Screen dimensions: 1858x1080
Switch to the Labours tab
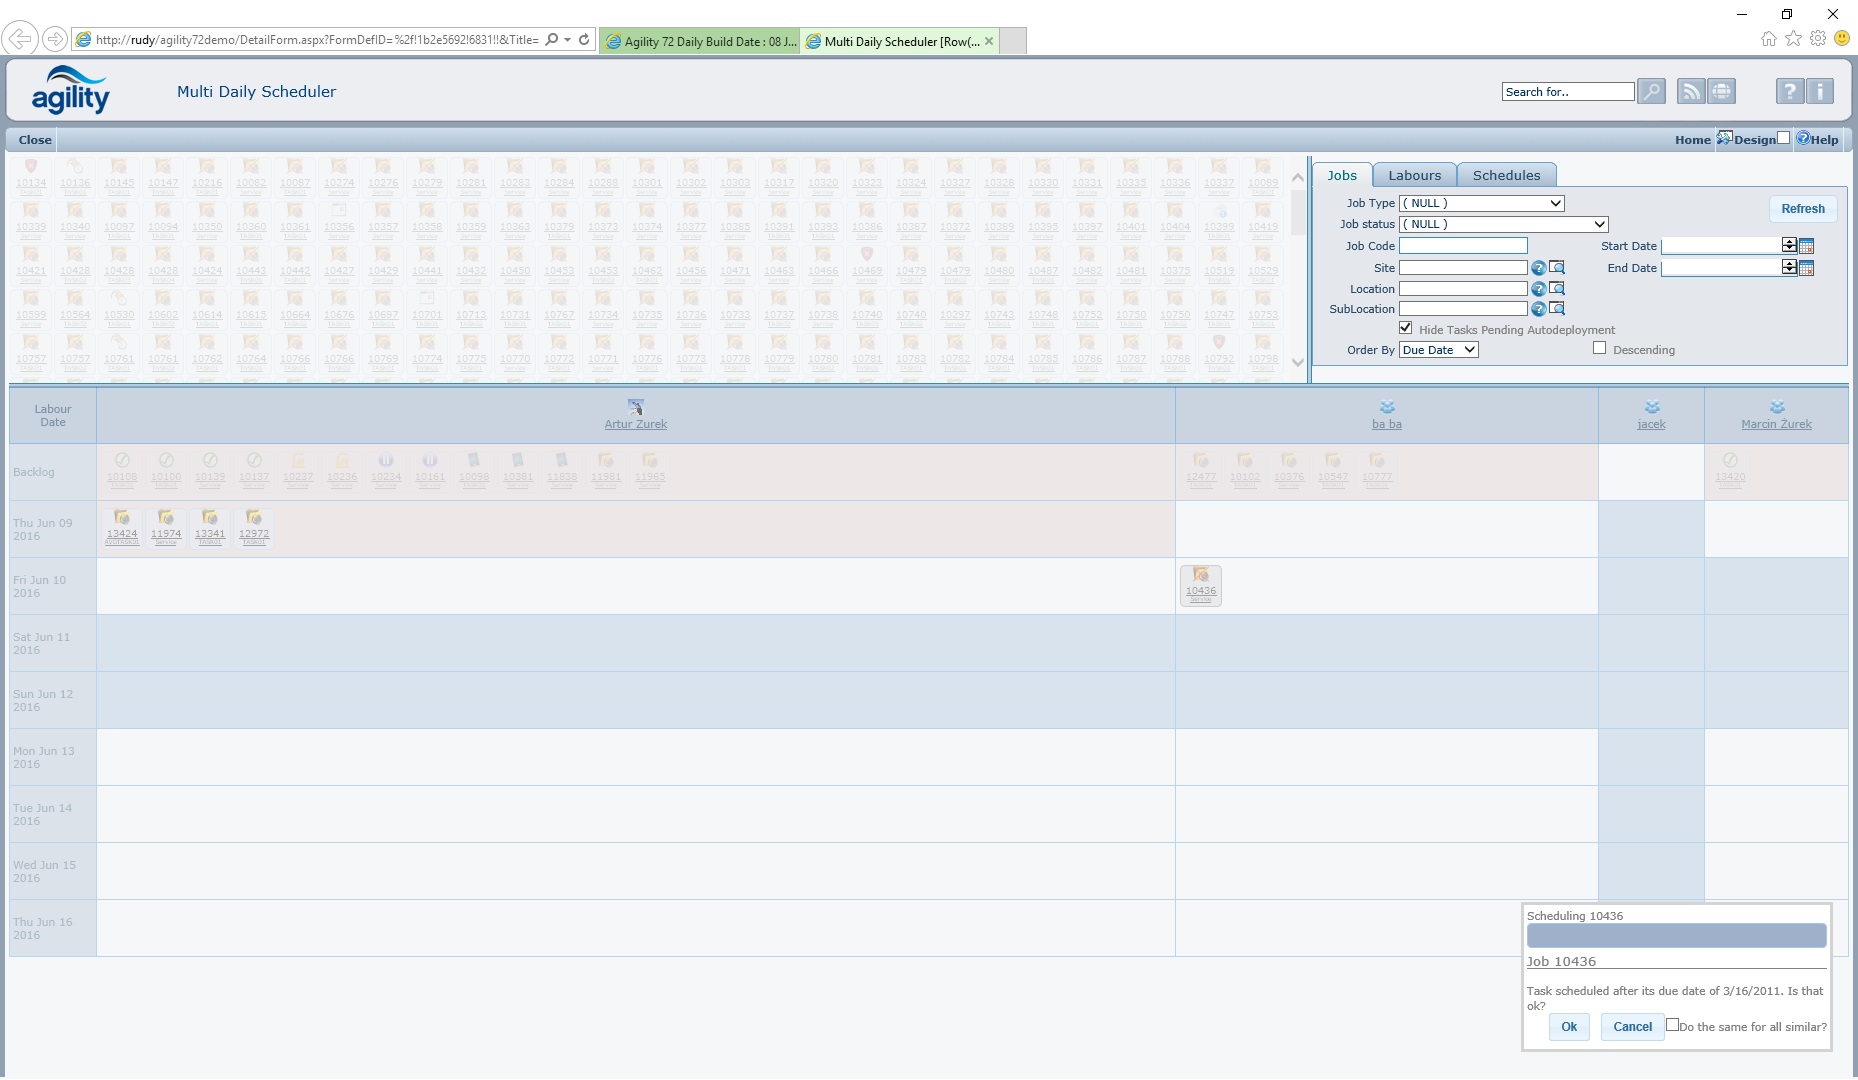tap(1414, 175)
